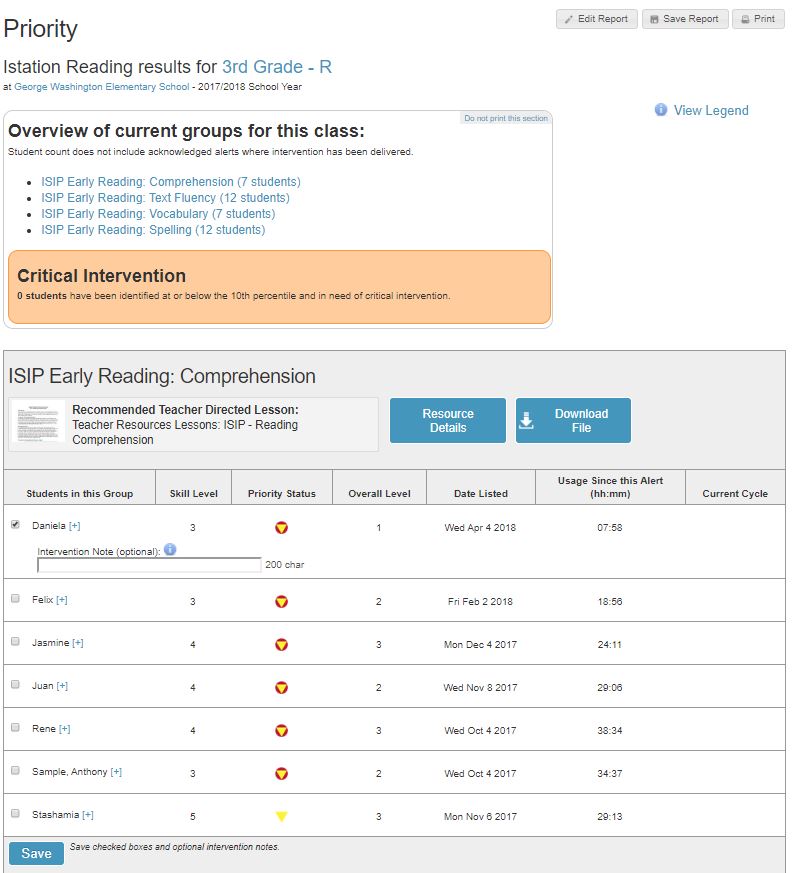Screen dimensions: 793x873
Task: Click date cell Wed Apr 4 2018
Action: click(x=480, y=527)
